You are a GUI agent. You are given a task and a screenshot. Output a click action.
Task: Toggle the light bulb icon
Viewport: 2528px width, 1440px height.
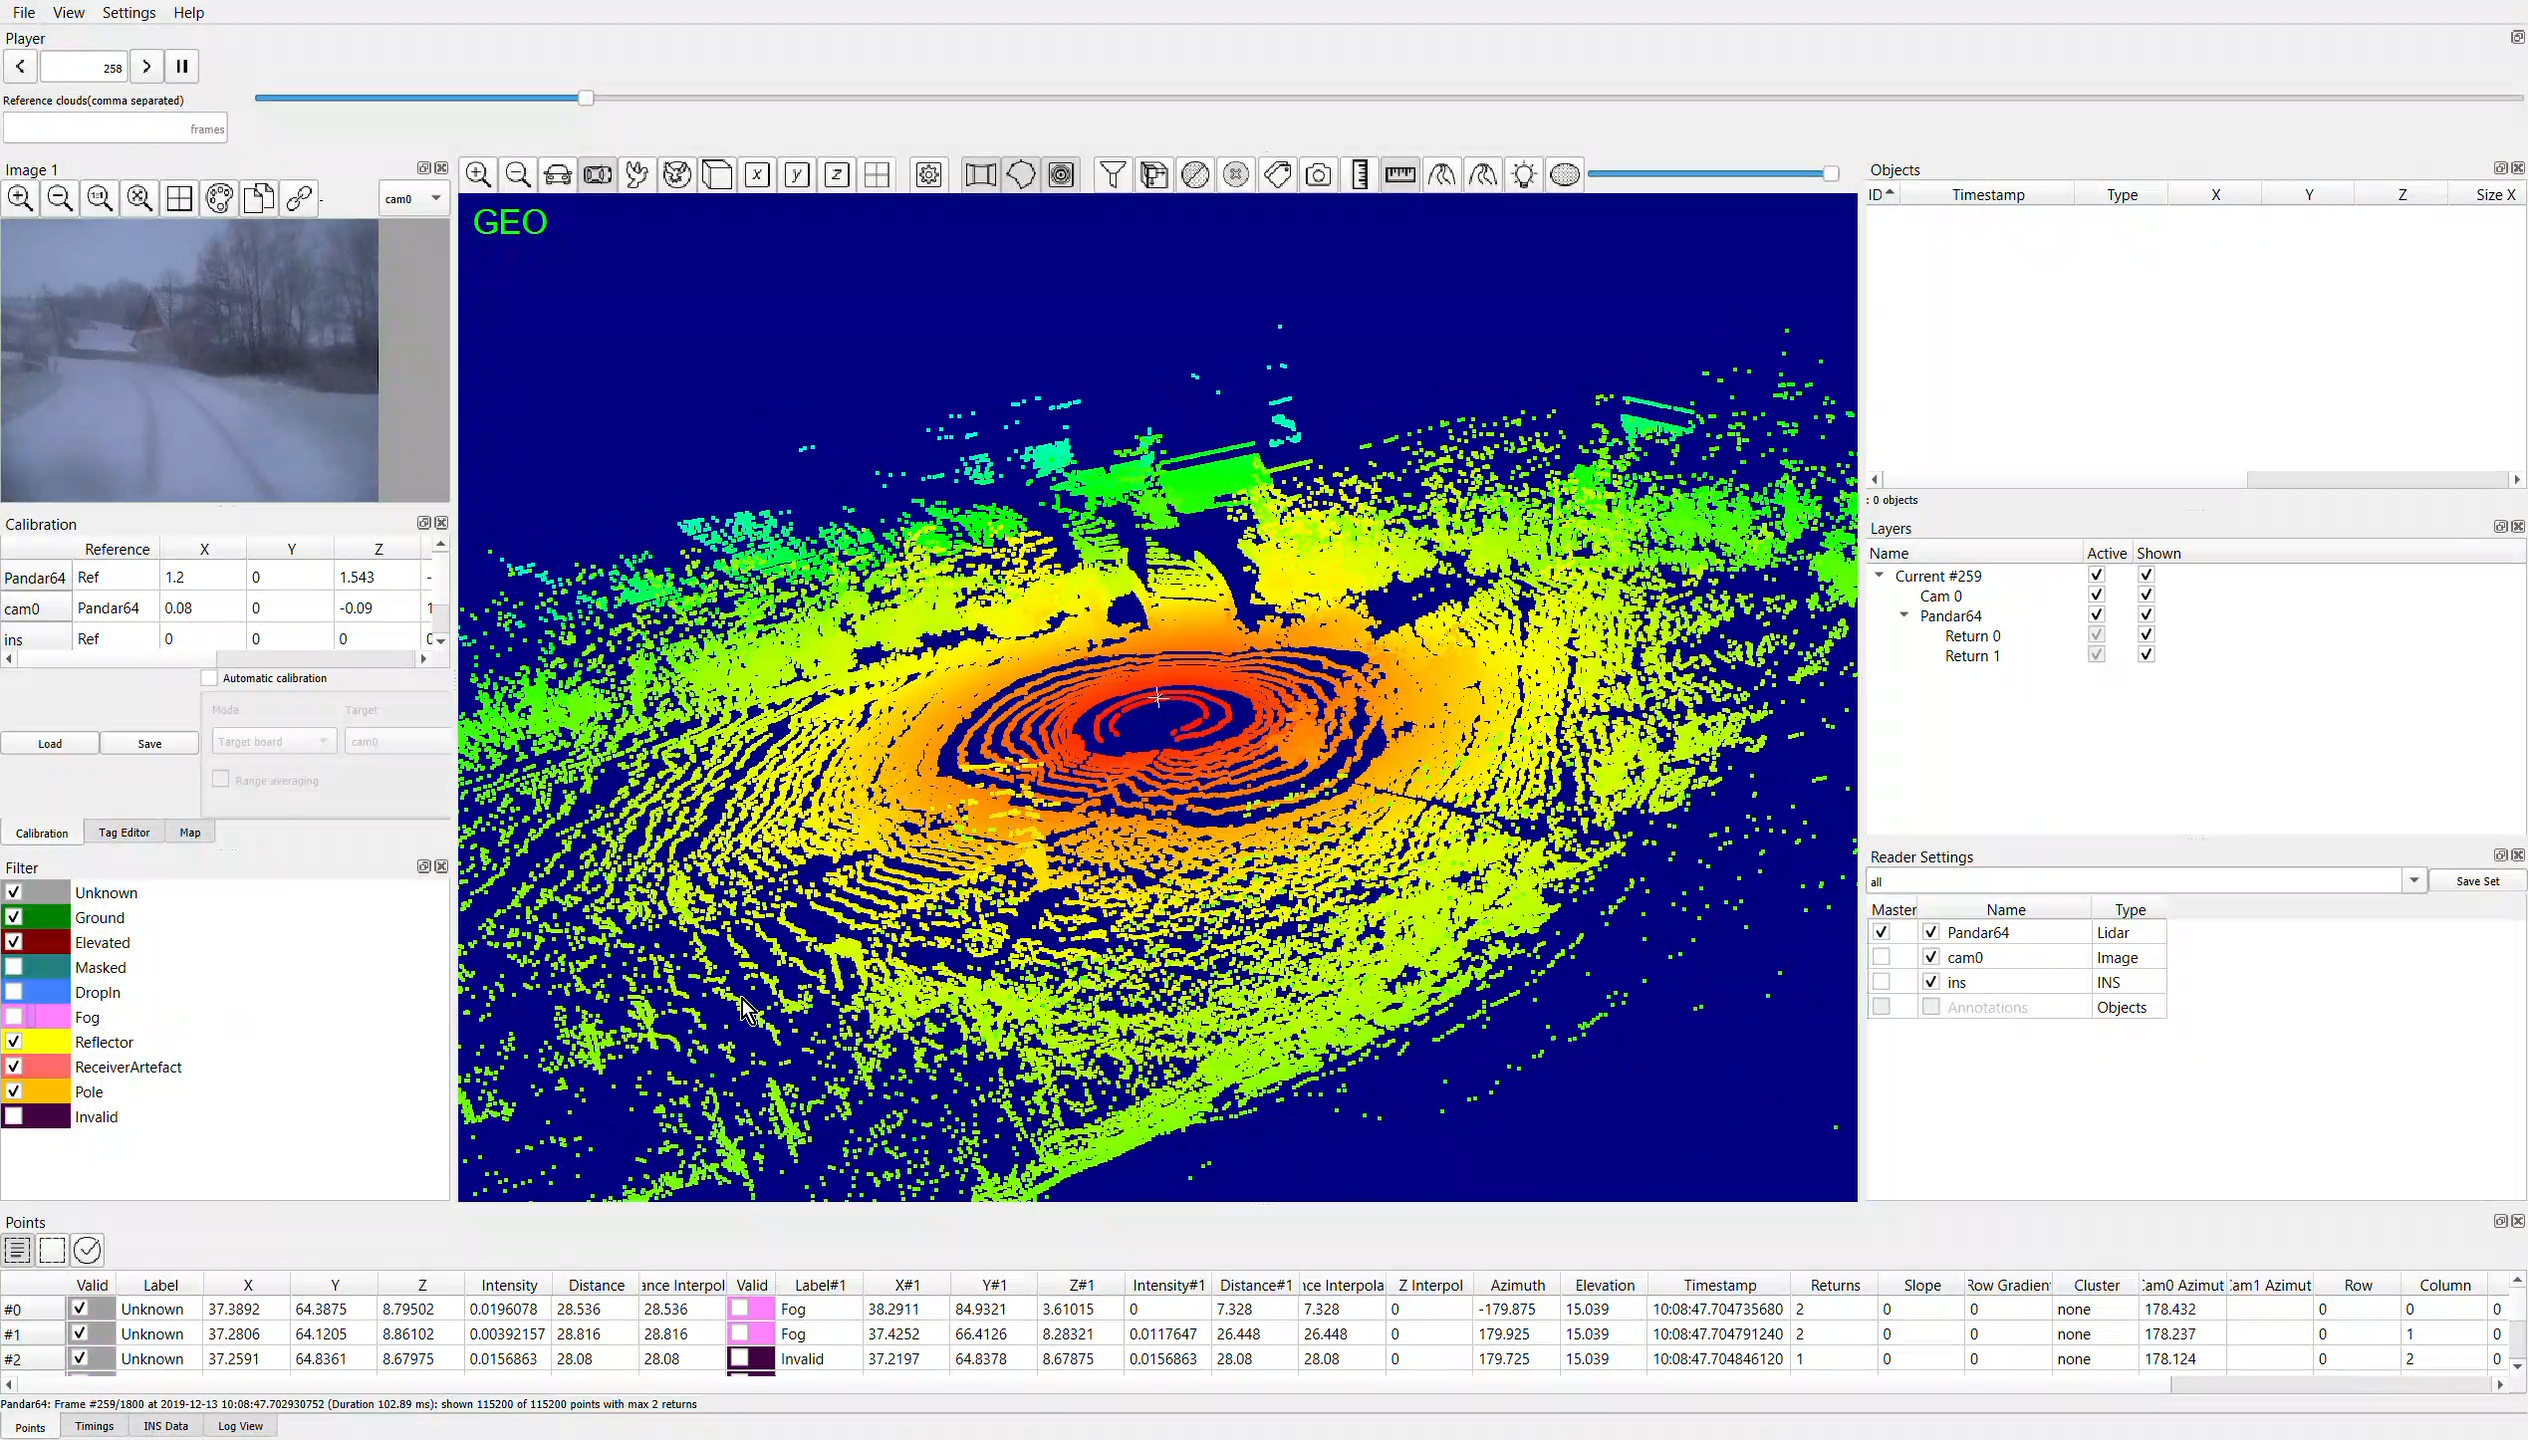tap(1524, 175)
